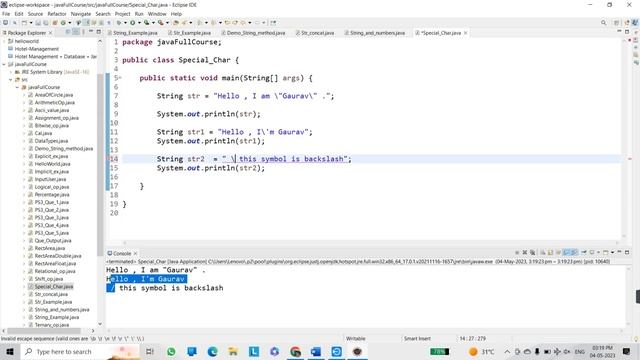Open the Window menu
This screenshot has height=360, width=640.
point(157,14)
